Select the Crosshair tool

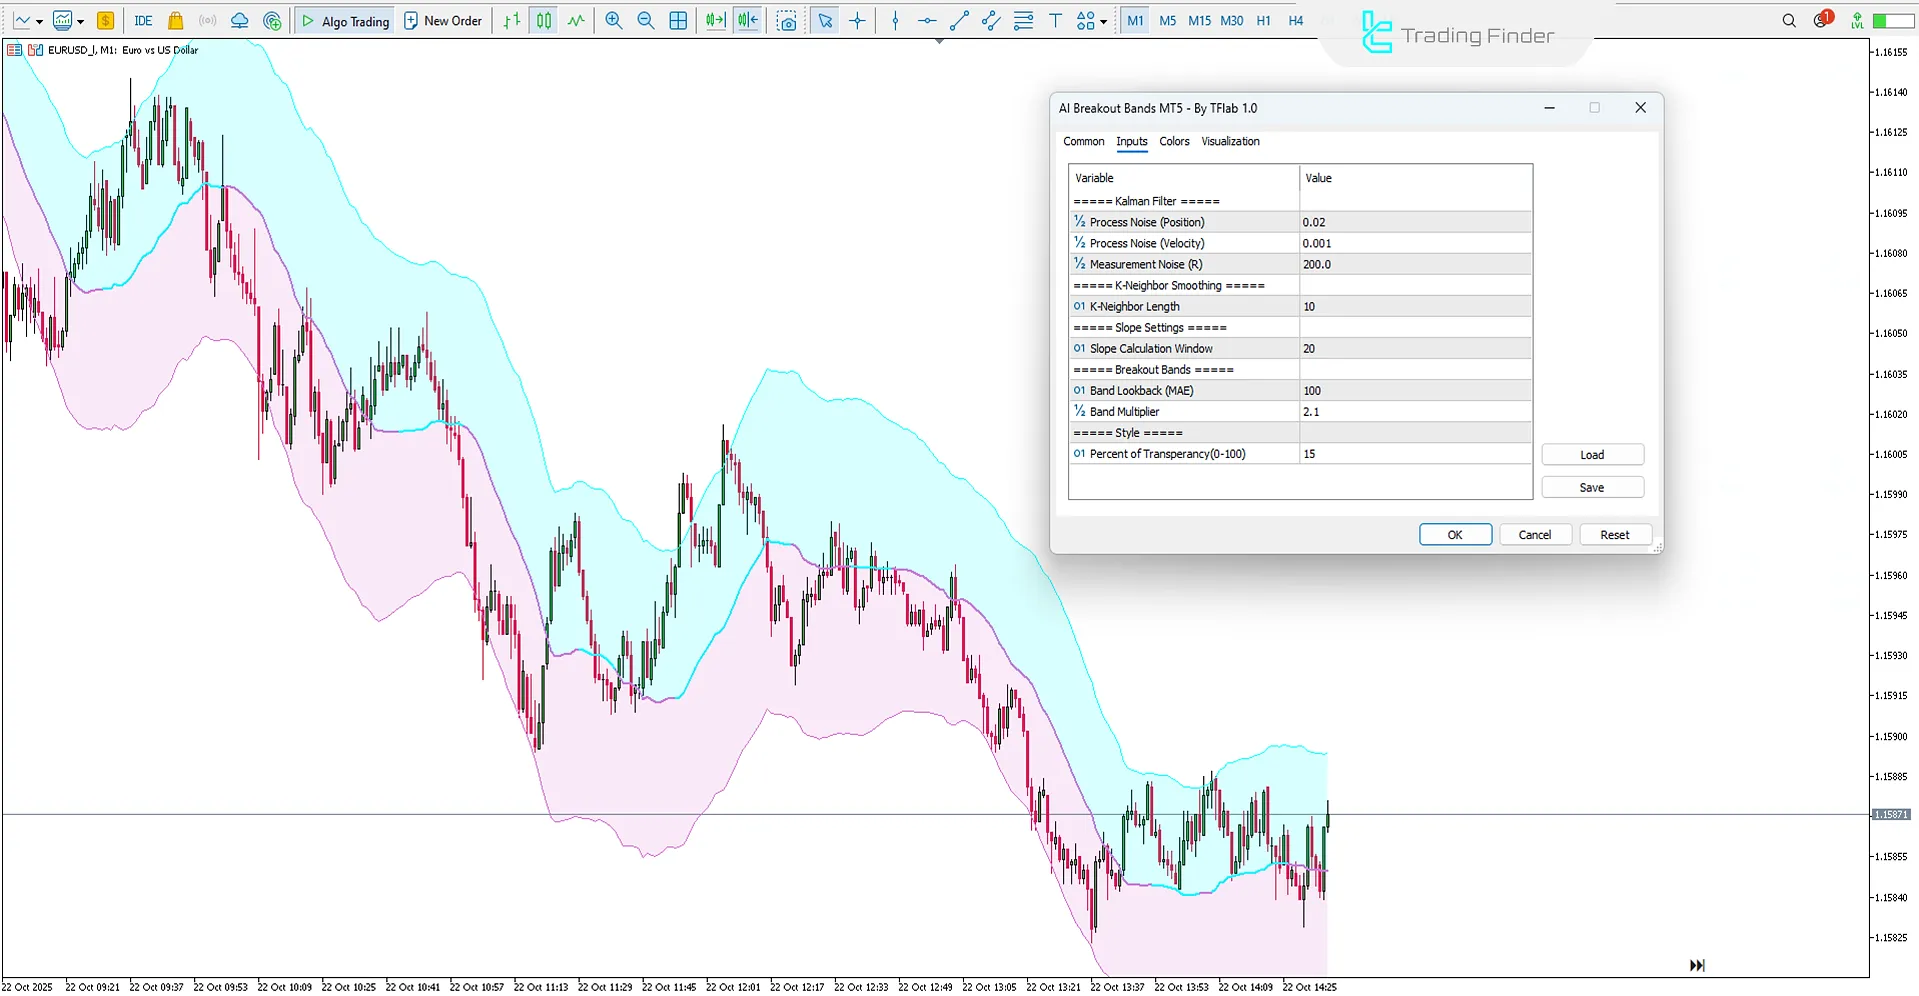click(x=857, y=20)
